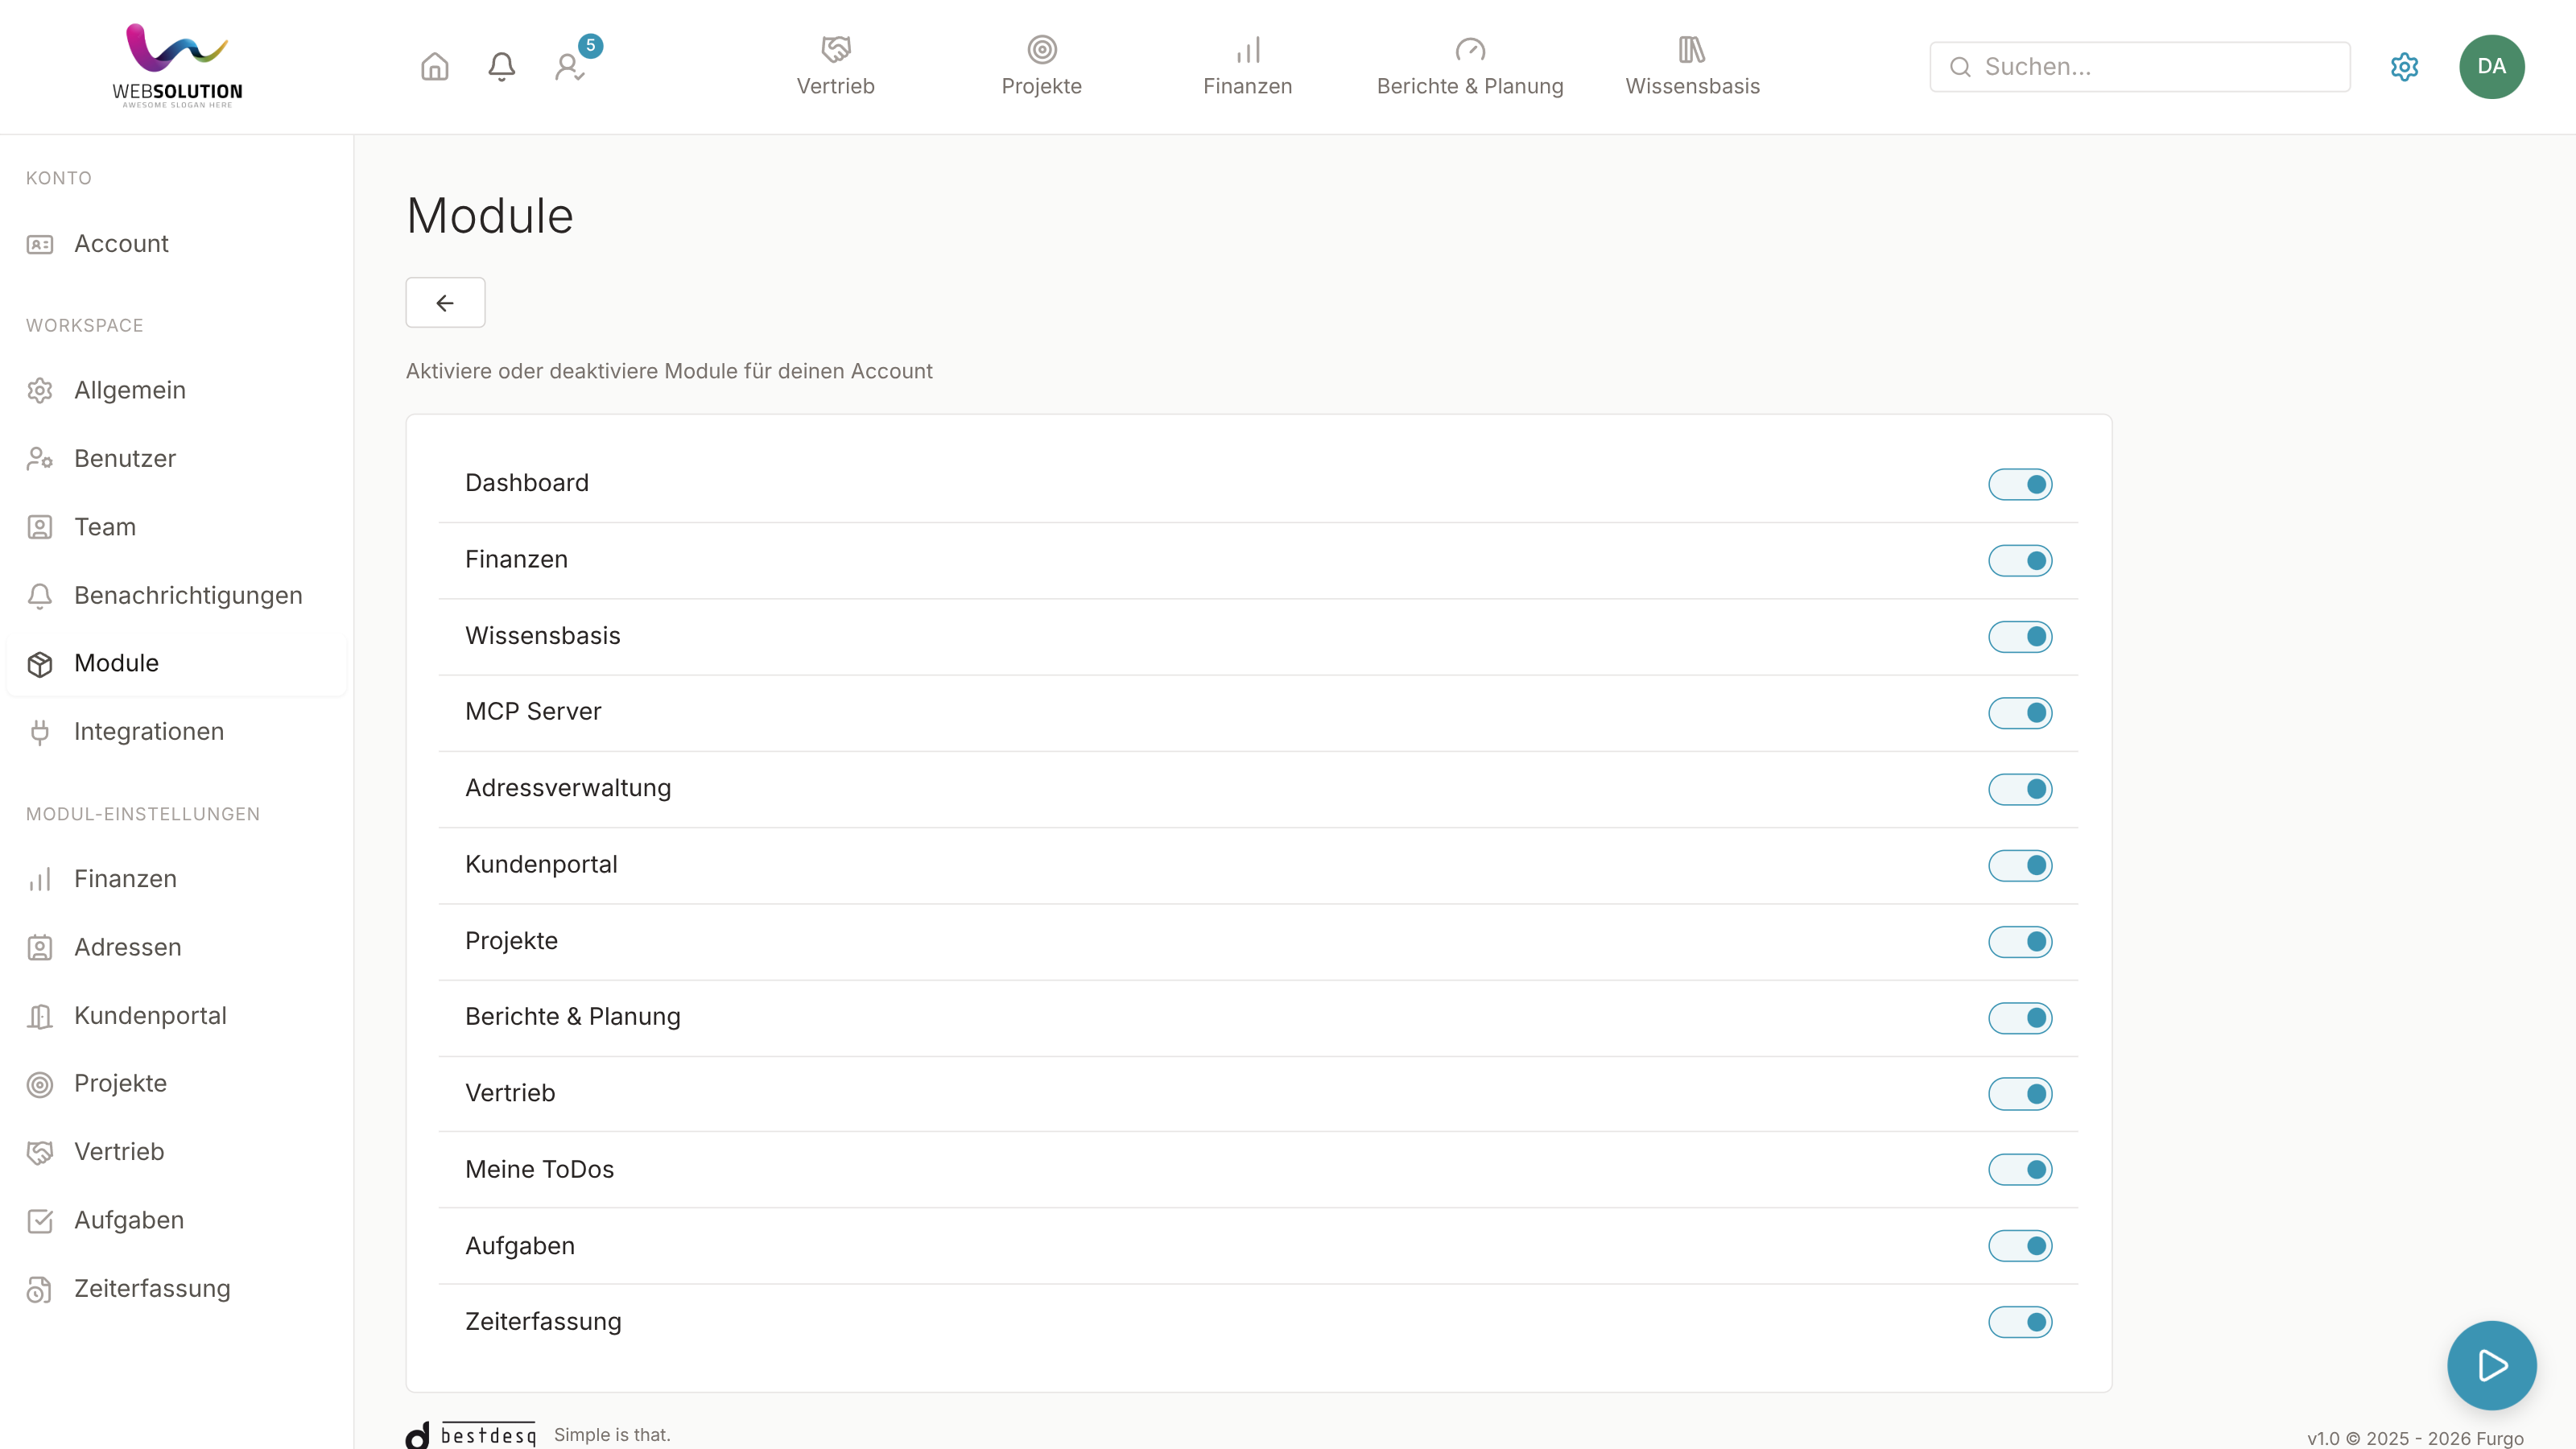
Task: Click the Kundenportal door icon in sidebar
Action: click(40, 1016)
